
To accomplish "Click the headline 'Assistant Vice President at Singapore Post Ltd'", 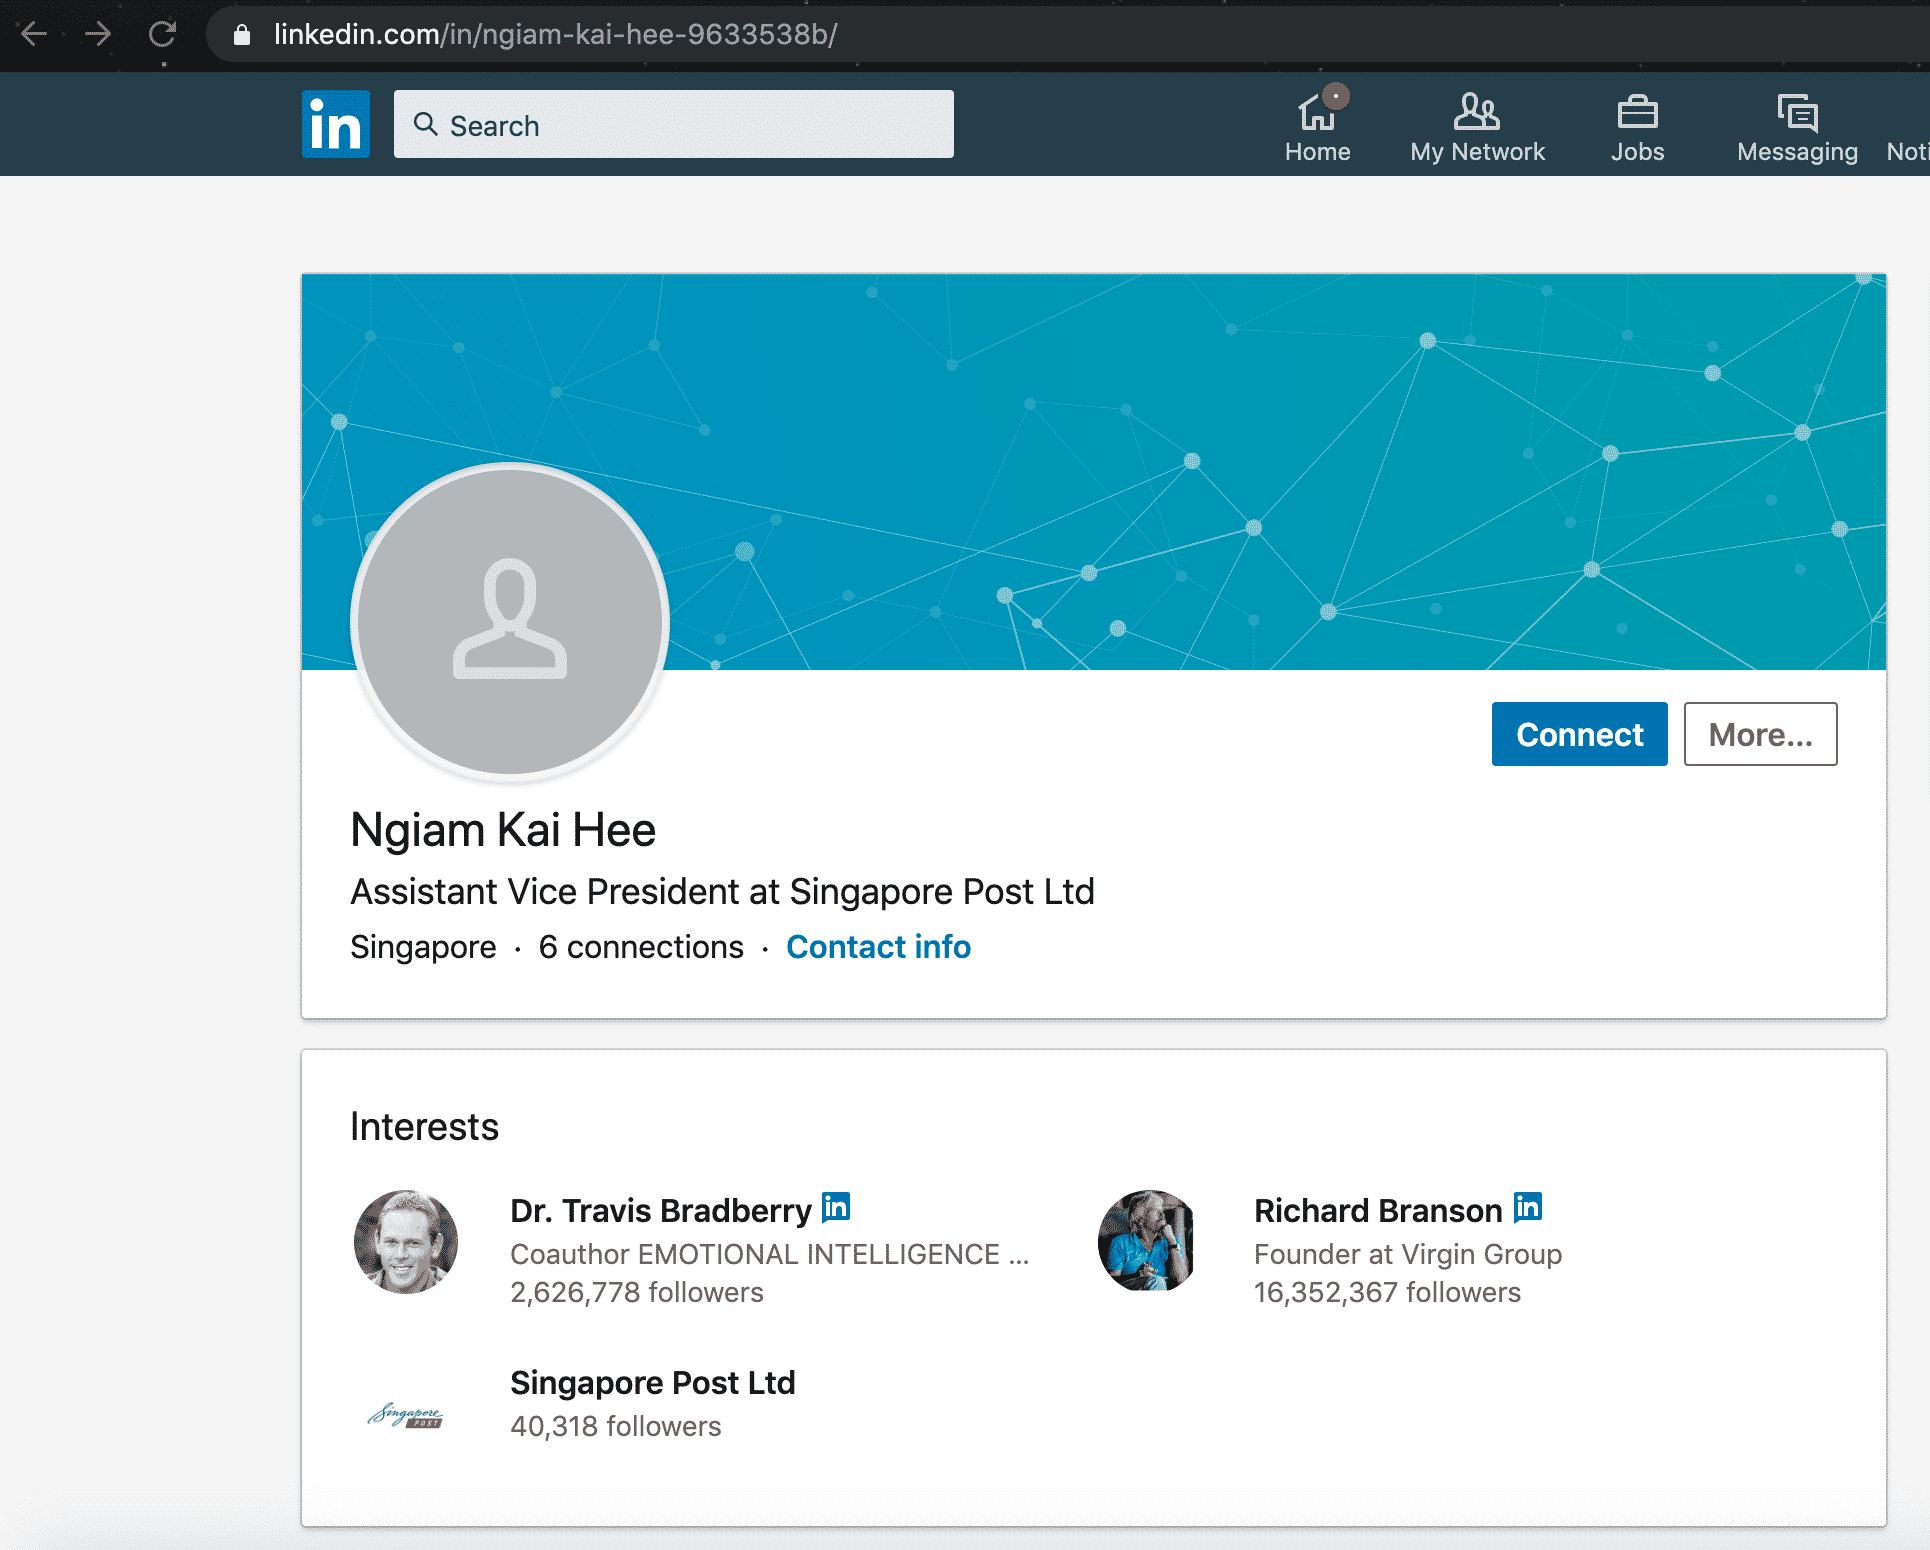I will (x=722, y=891).
